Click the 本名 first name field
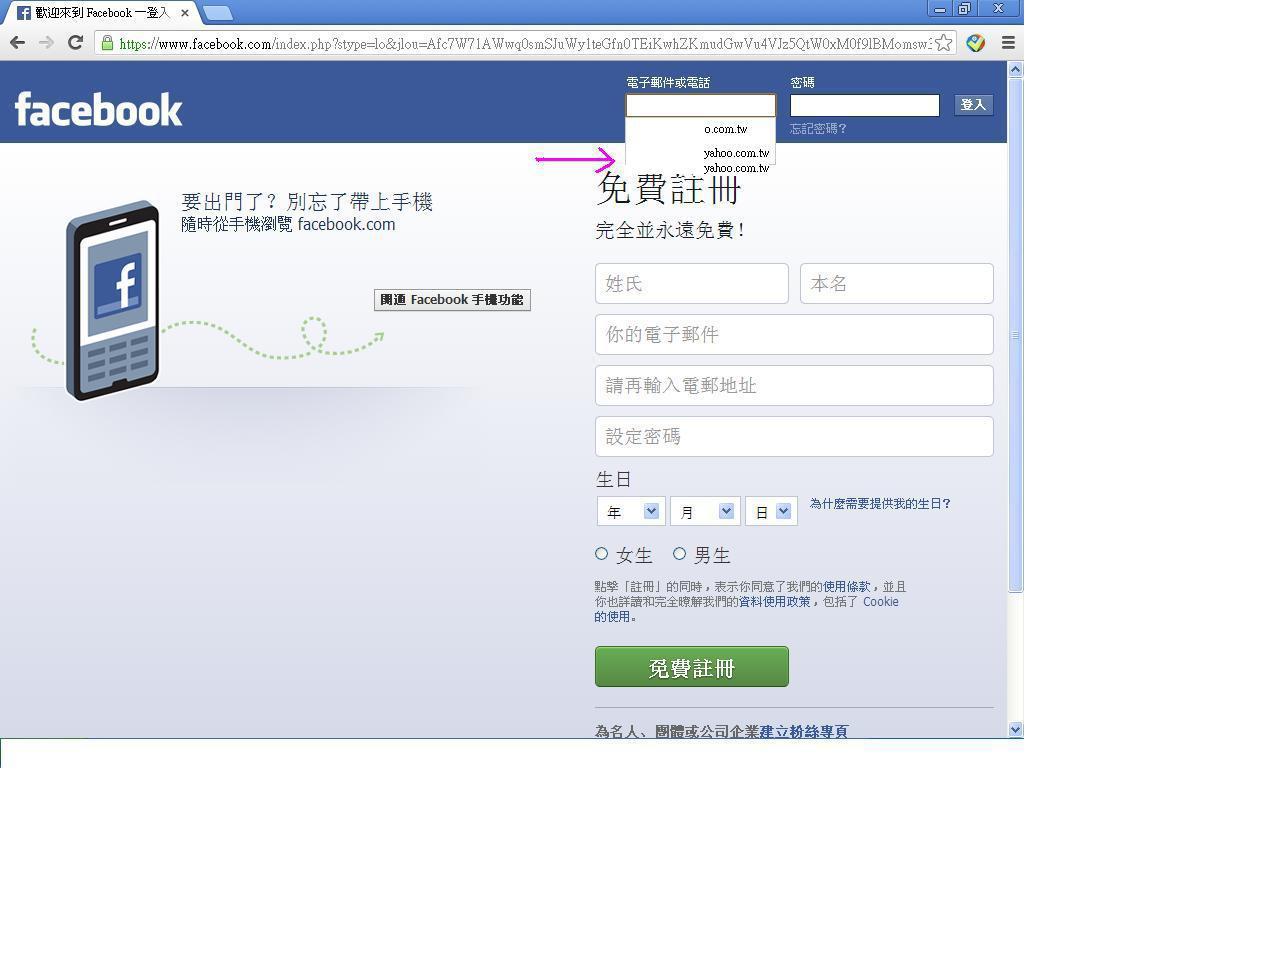 click(x=897, y=284)
